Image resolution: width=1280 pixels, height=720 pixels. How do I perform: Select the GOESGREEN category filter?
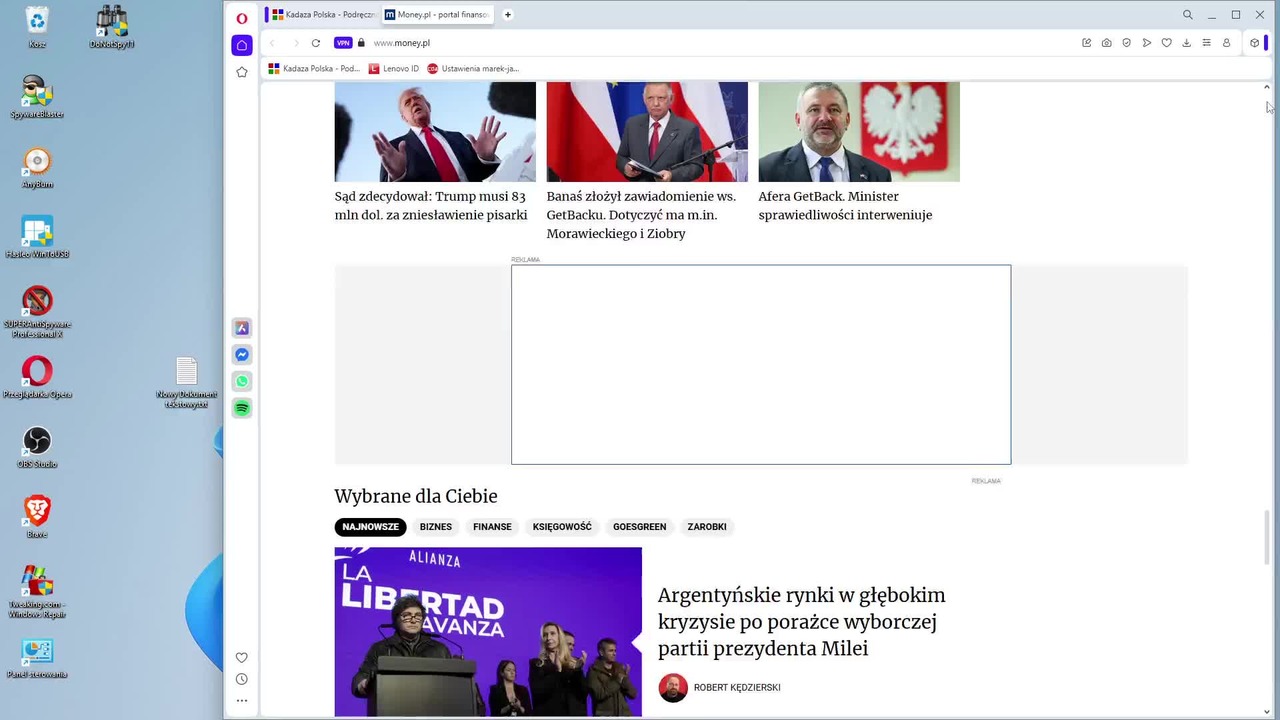coord(639,527)
